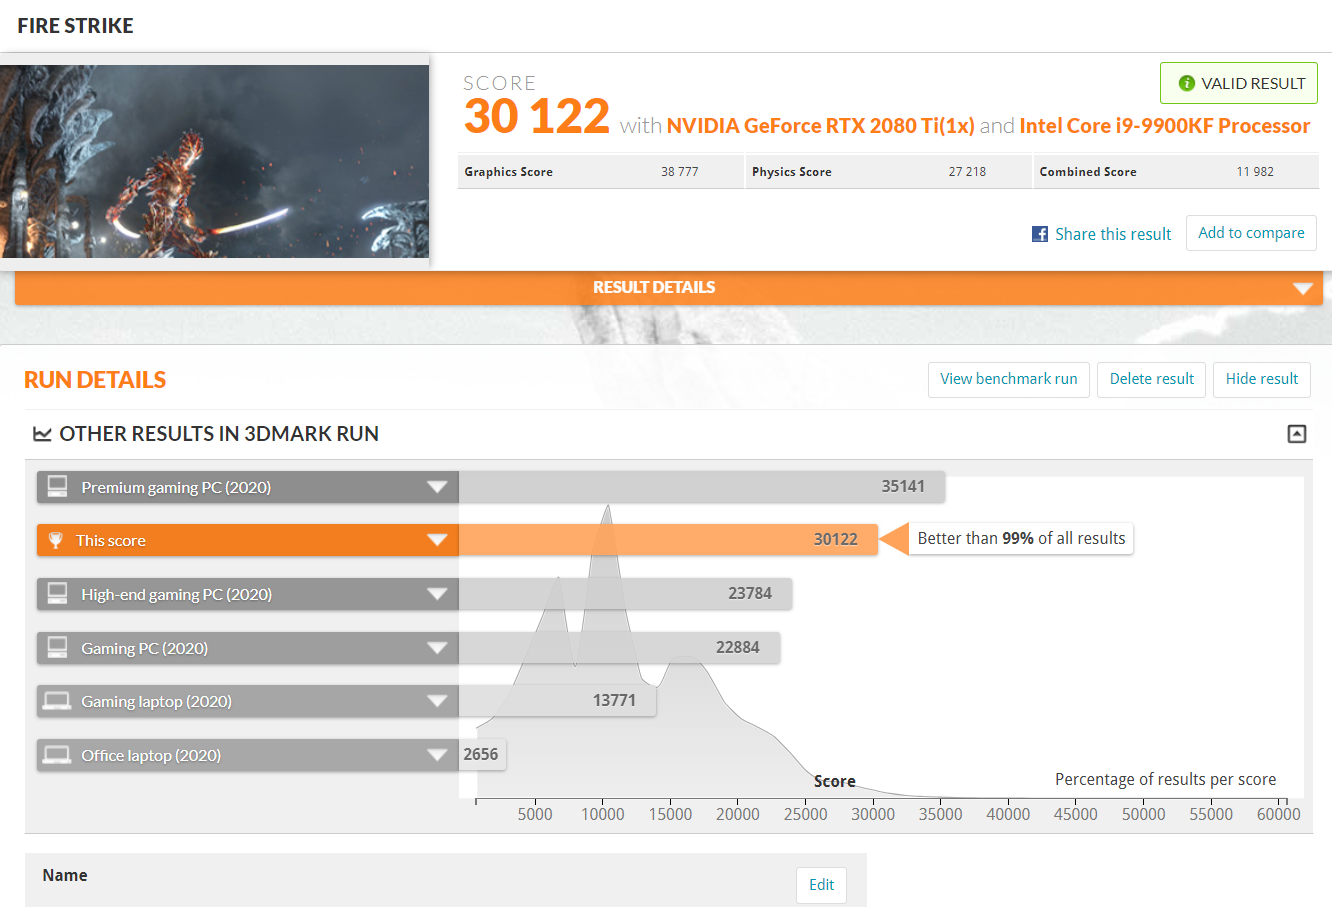
Task: Click the Edit button beside Name
Action: click(822, 885)
